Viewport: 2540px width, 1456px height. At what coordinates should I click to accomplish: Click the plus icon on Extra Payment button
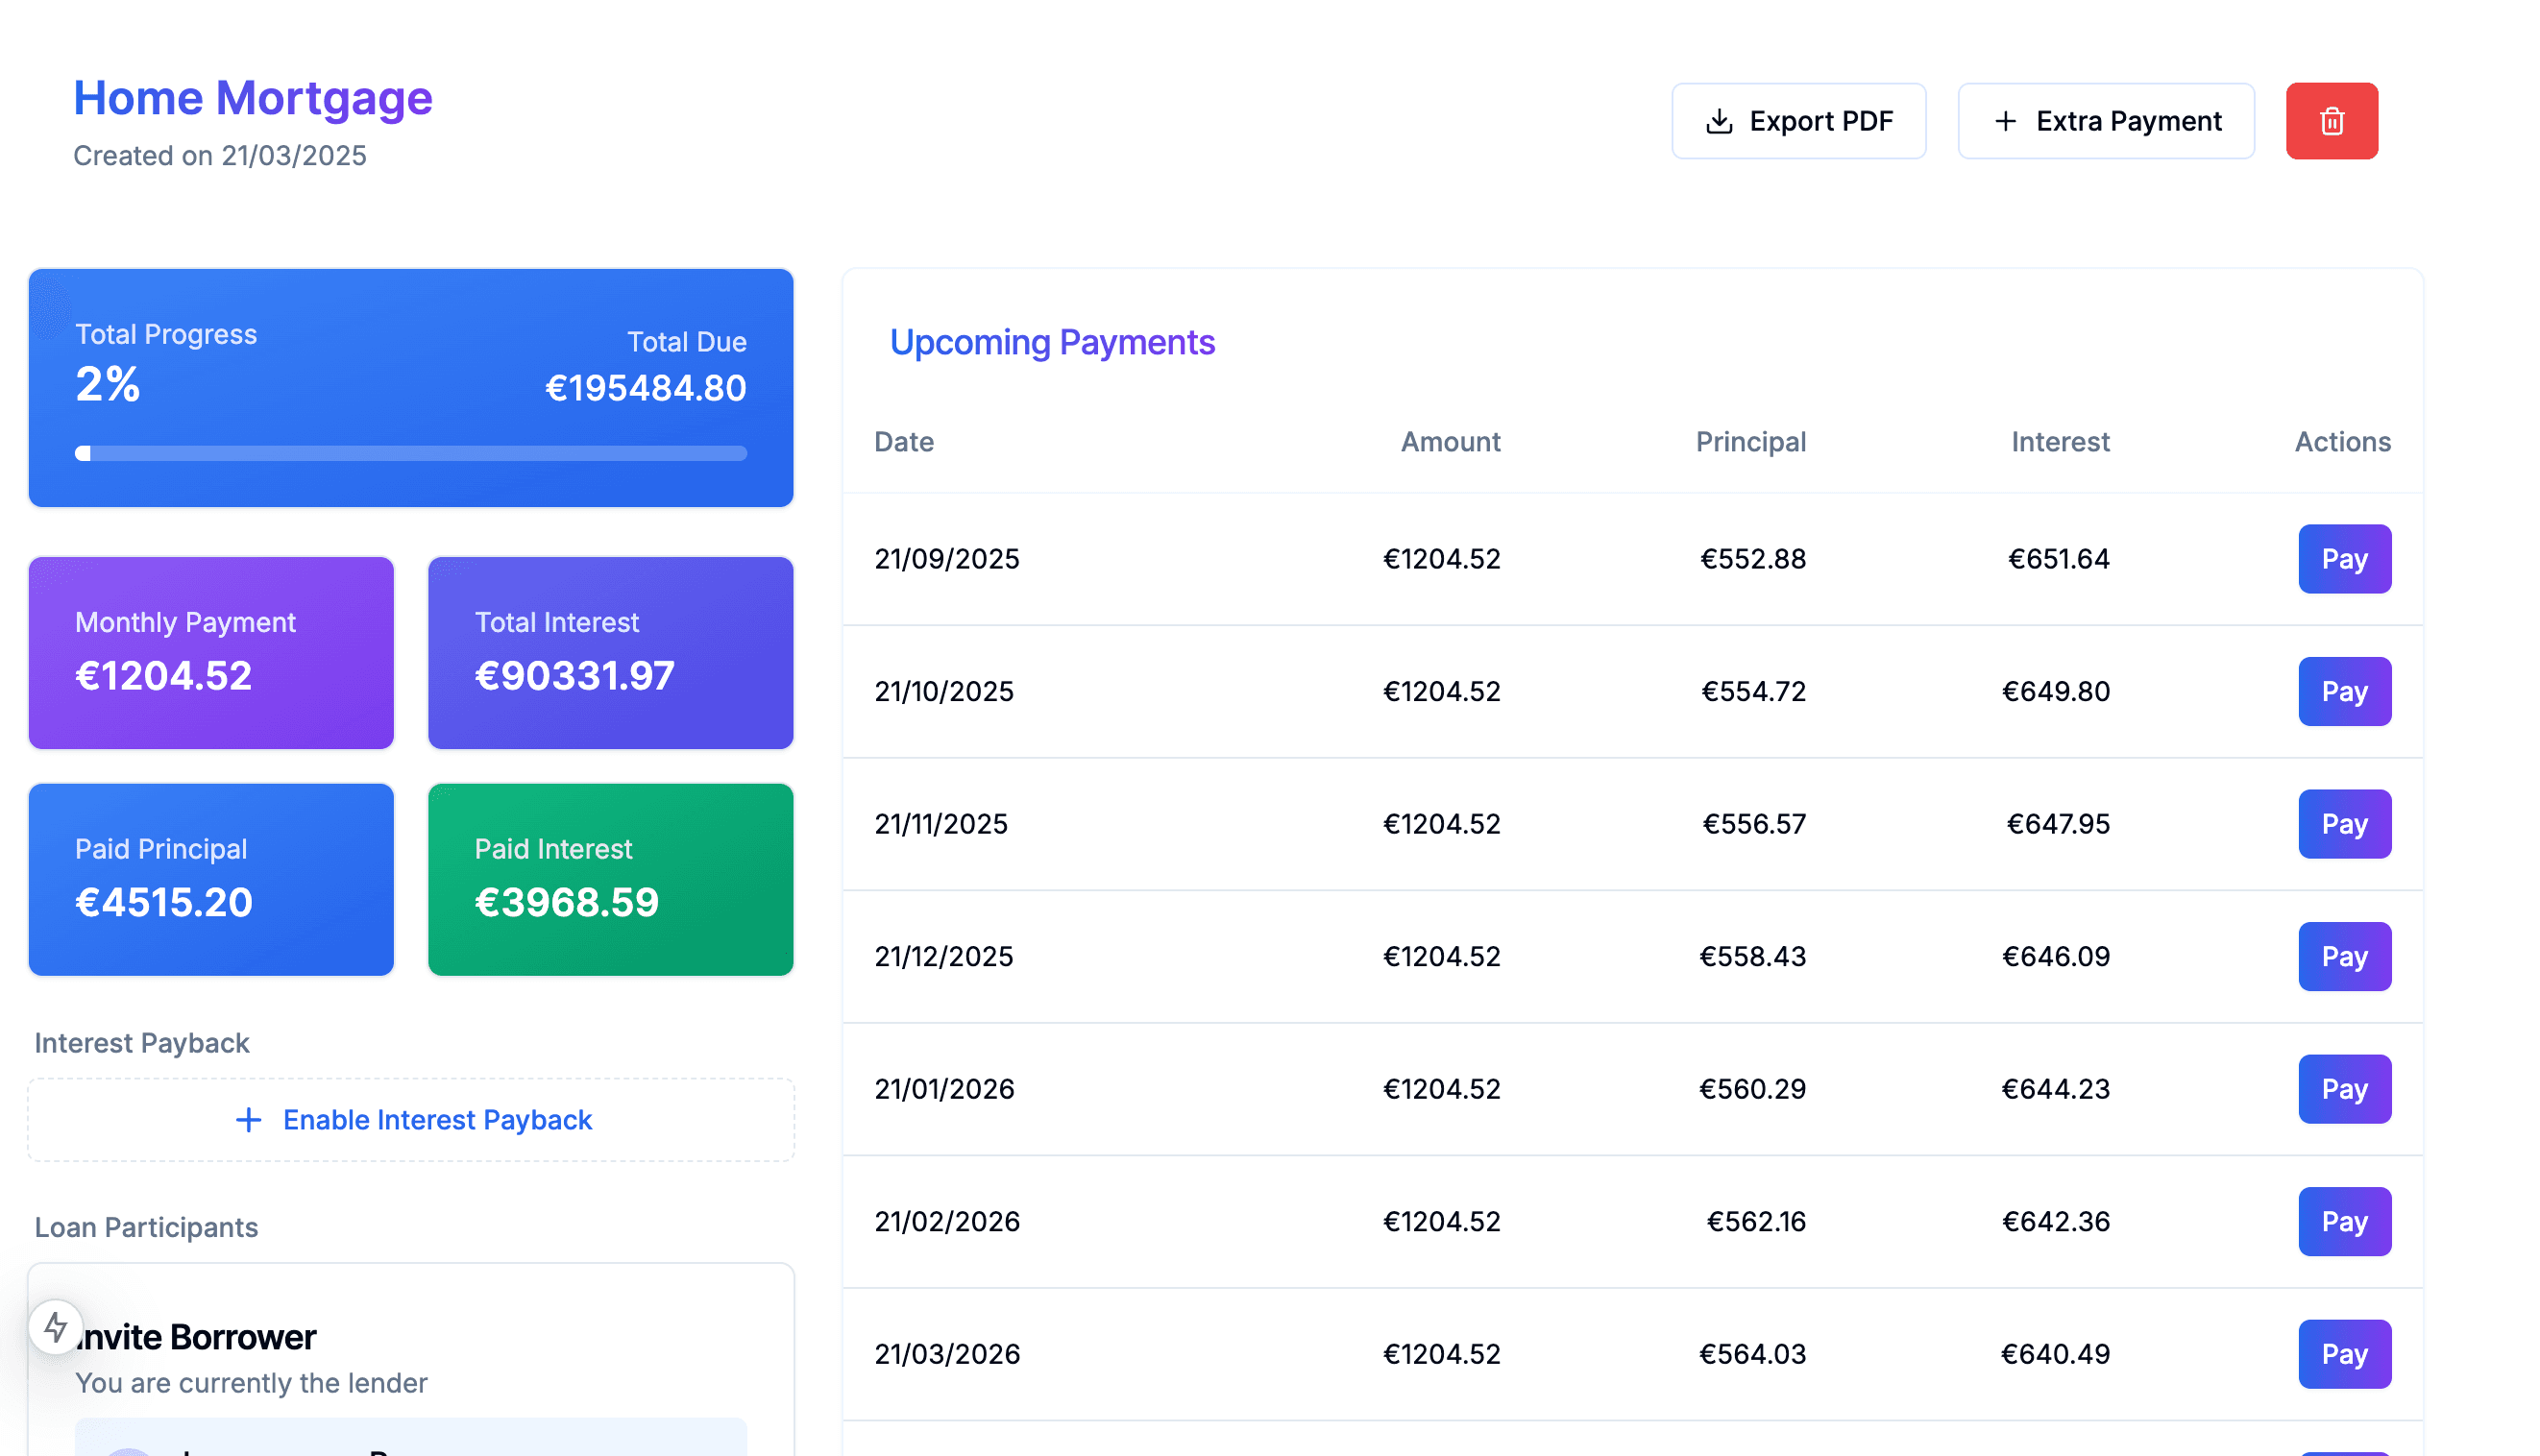tap(2005, 120)
